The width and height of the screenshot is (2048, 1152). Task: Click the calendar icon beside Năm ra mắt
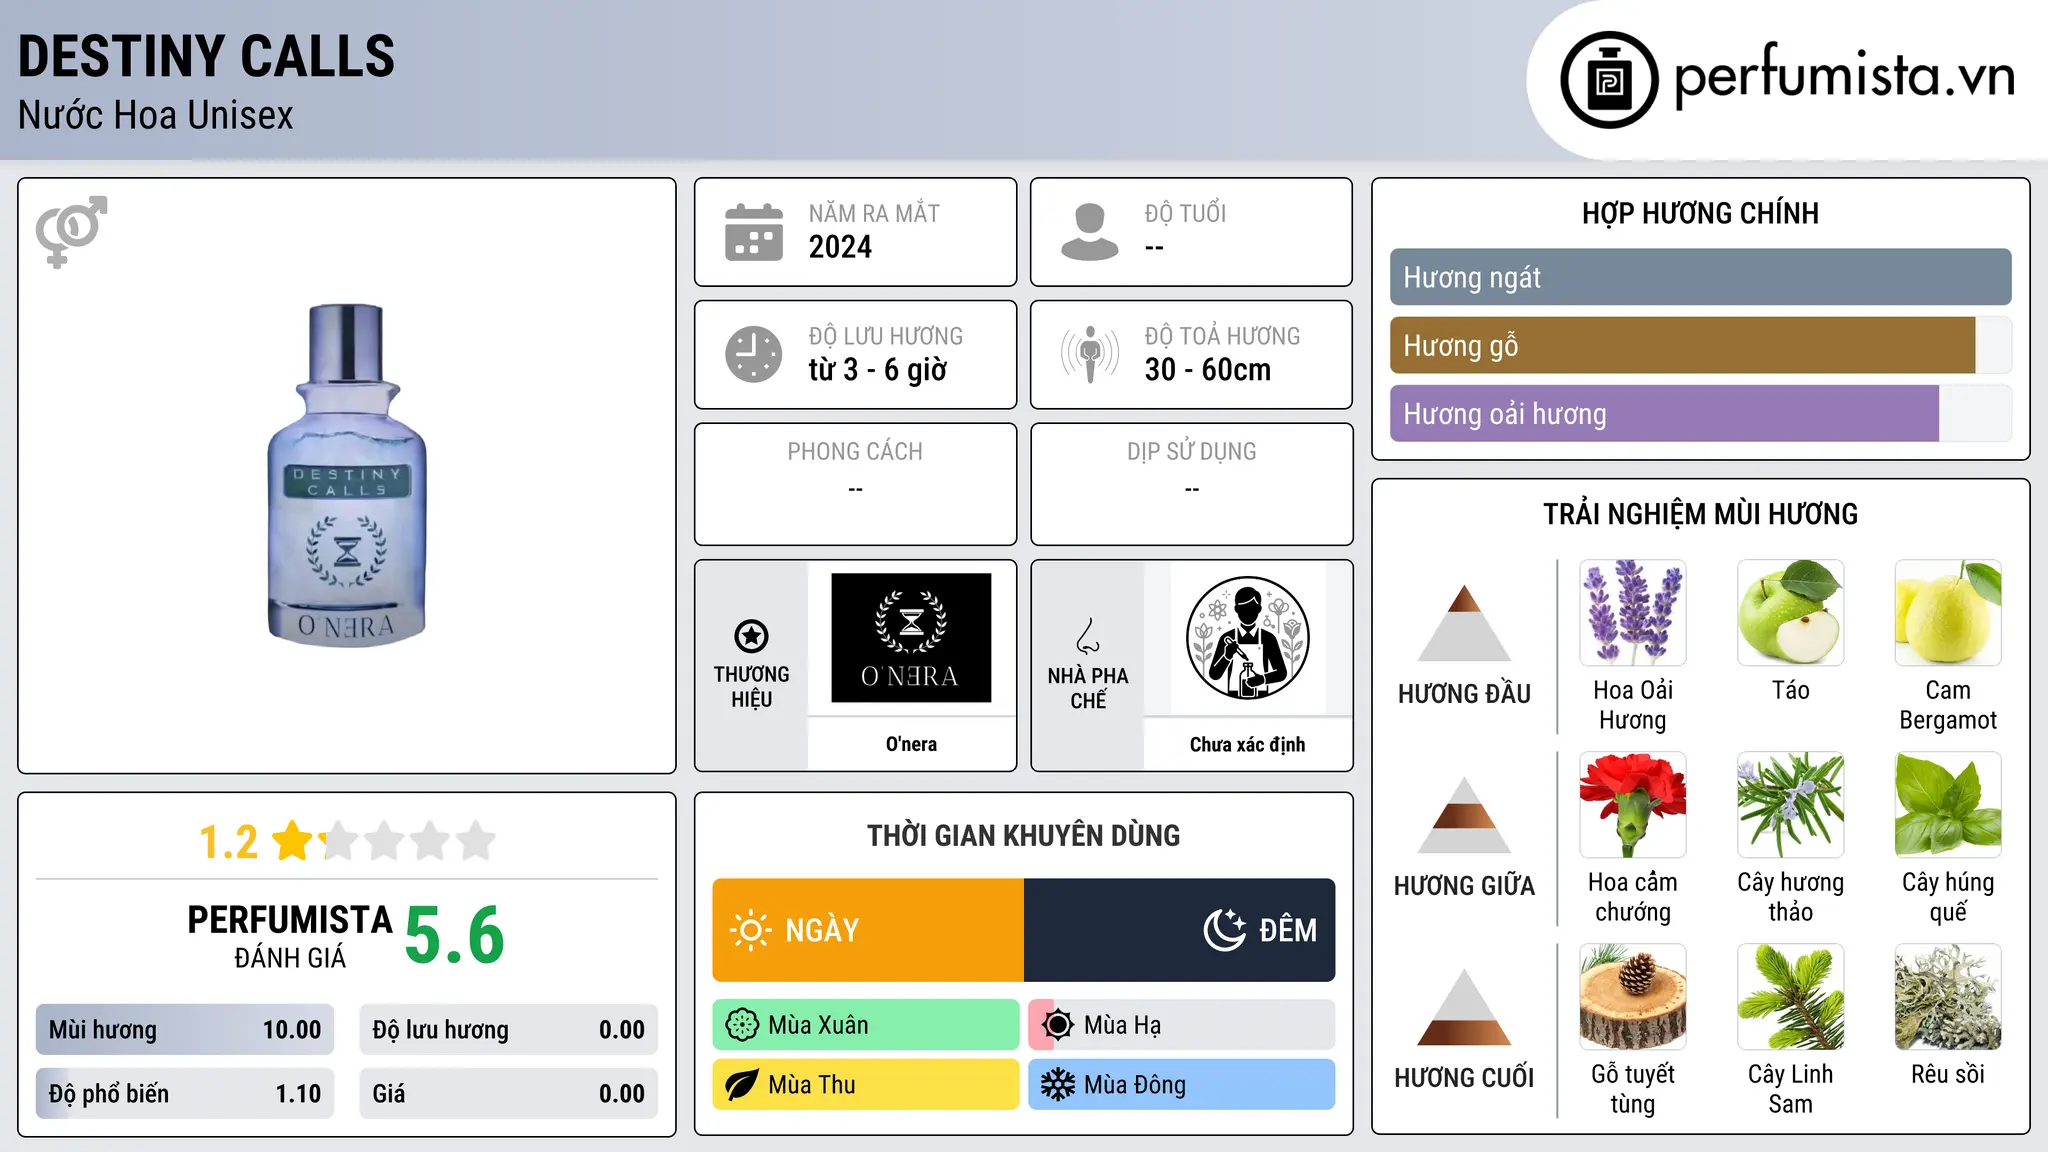pyautogui.click(x=754, y=232)
